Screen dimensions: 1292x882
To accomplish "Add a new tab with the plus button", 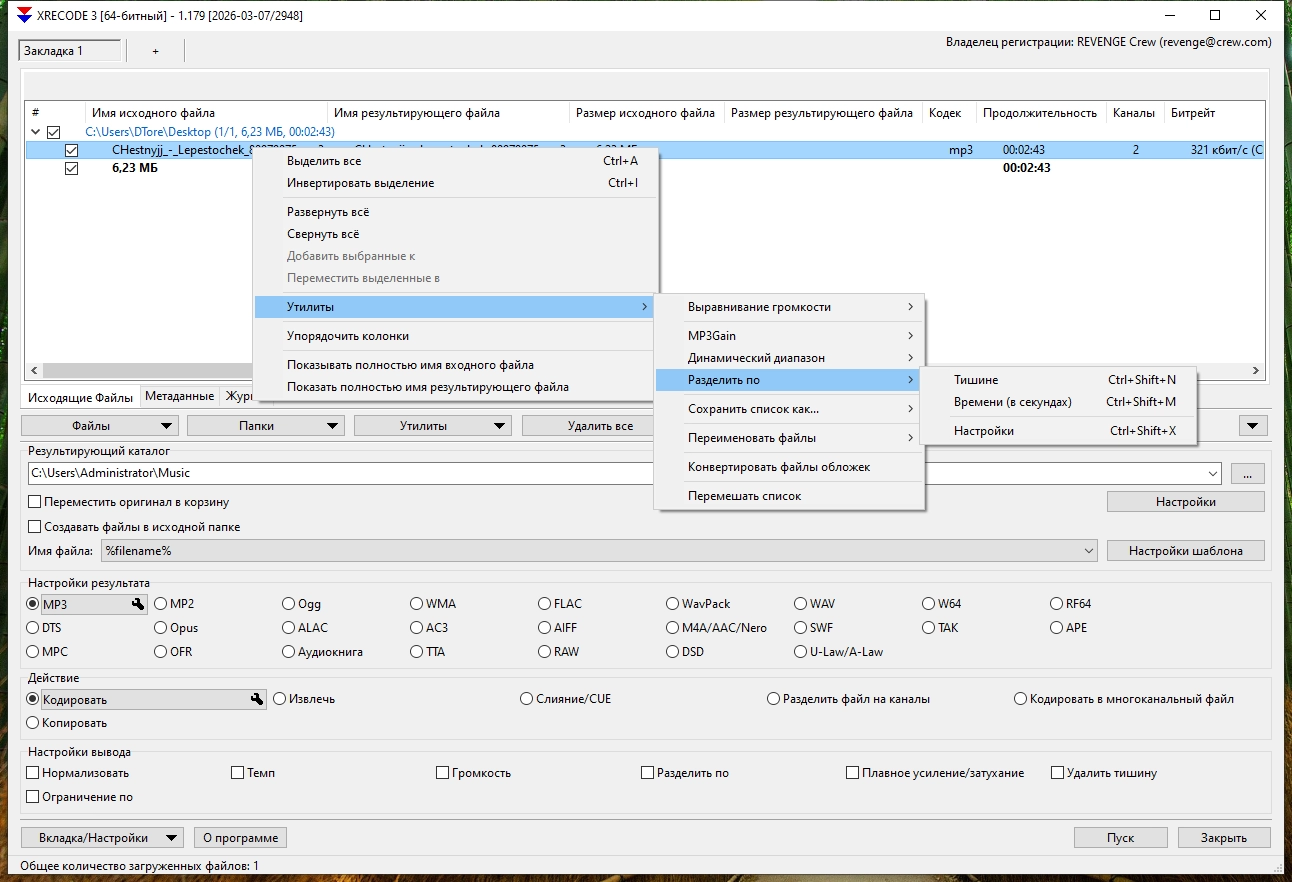I will 155,51.
